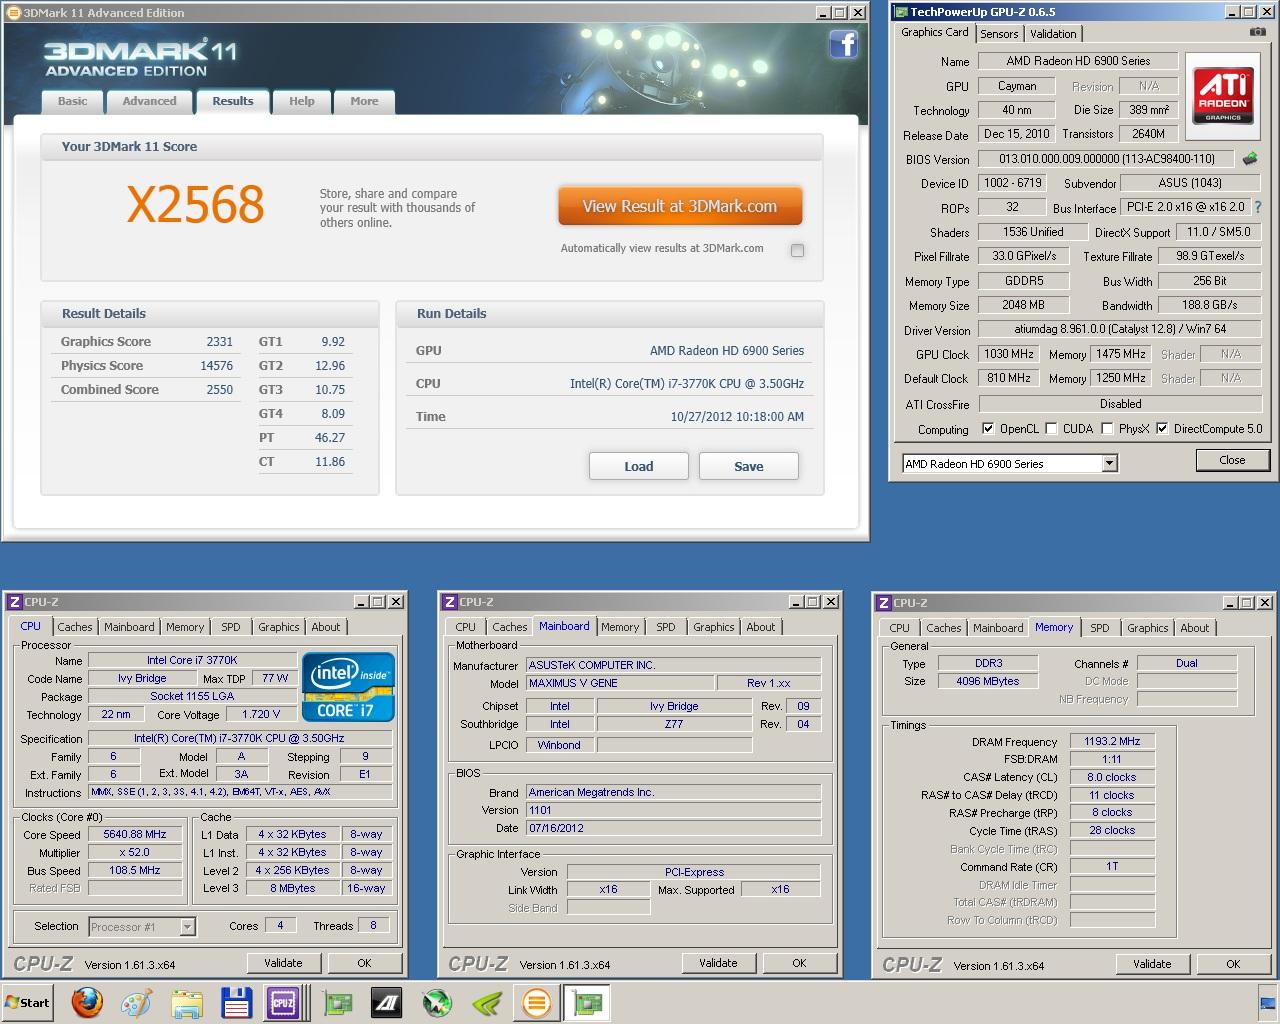Open Windows Explorer folder icon in taskbar
This screenshot has width=1280, height=1024.
point(186,1003)
